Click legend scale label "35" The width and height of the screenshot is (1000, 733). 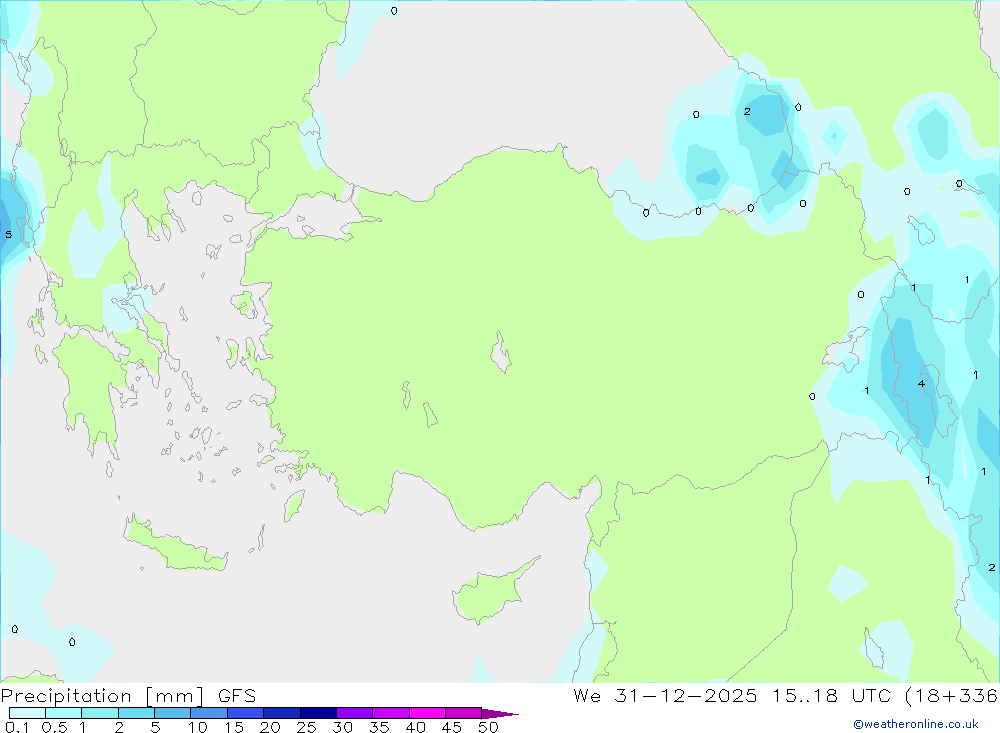click(x=379, y=727)
